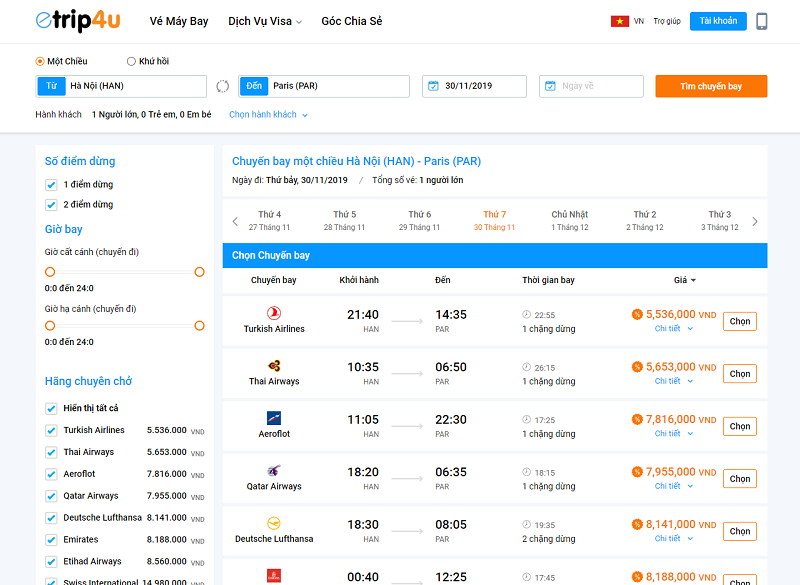This screenshot has width=800, height=585.
Task: Click the swap origin/destination icon
Action: [222, 86]
